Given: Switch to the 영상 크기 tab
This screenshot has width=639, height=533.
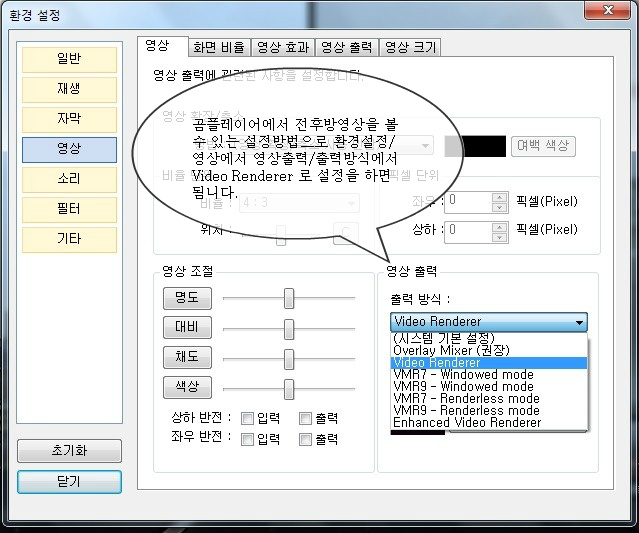Looking at the screenshot, I should (x=410, y=47).
